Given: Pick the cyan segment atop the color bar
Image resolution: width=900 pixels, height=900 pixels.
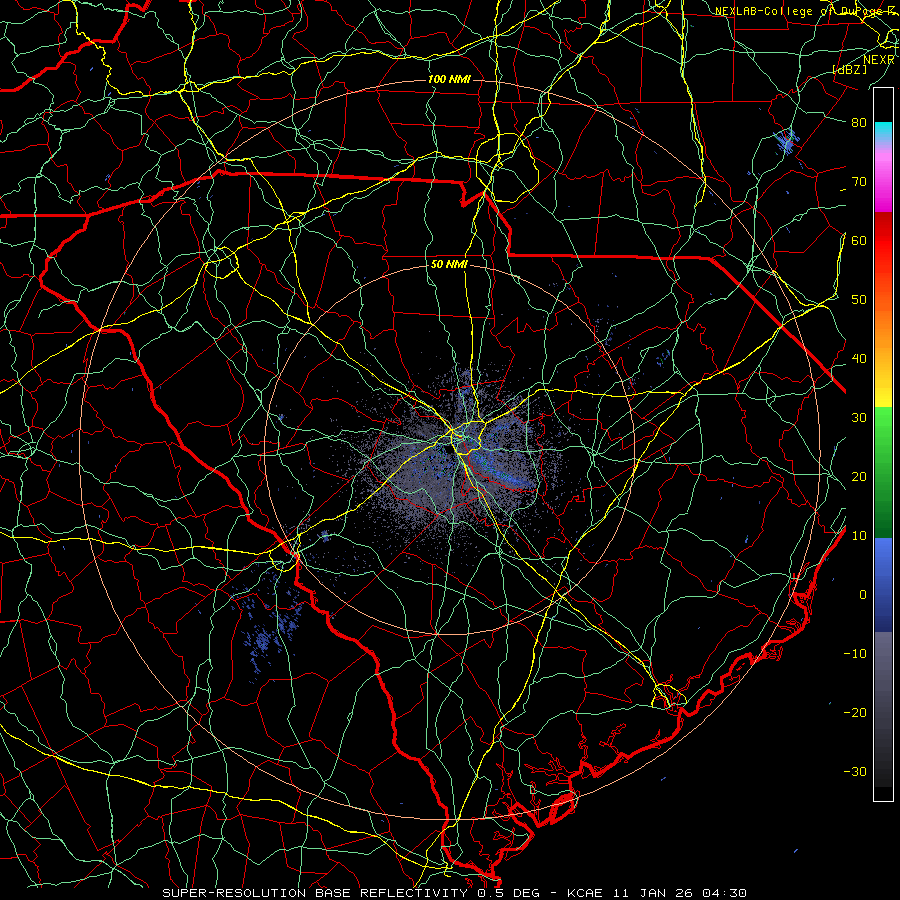Looking at the screenshot, I should pyautogui.click(x=883, y=133).
